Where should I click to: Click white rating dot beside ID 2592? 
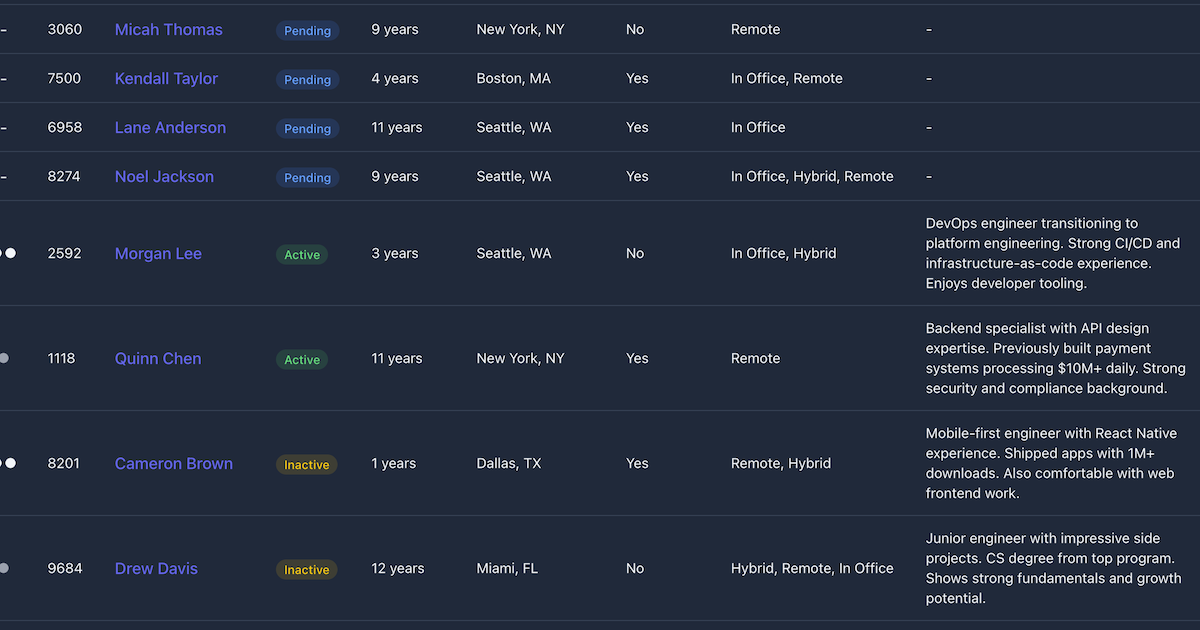tap(10, 254)
